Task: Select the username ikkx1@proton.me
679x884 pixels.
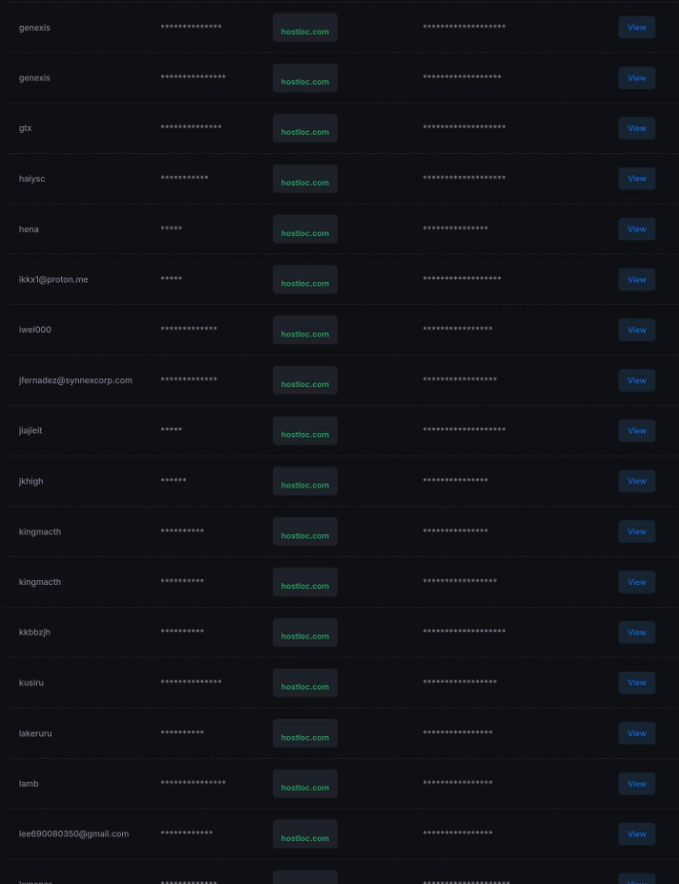Action: pyautogui.click(x=54, y=280)
